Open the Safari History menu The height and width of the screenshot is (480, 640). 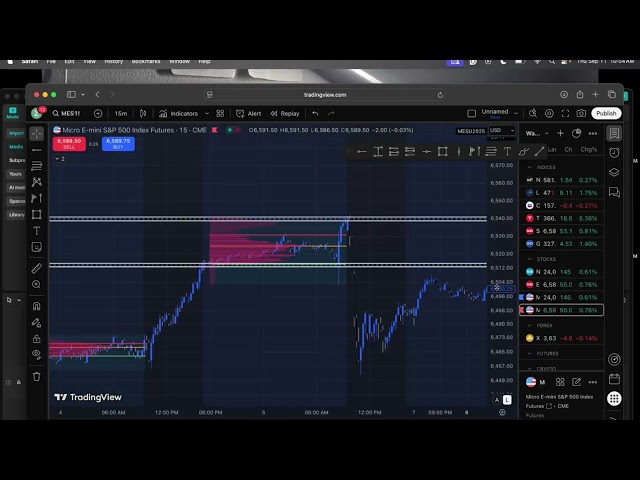click(113, 62)
